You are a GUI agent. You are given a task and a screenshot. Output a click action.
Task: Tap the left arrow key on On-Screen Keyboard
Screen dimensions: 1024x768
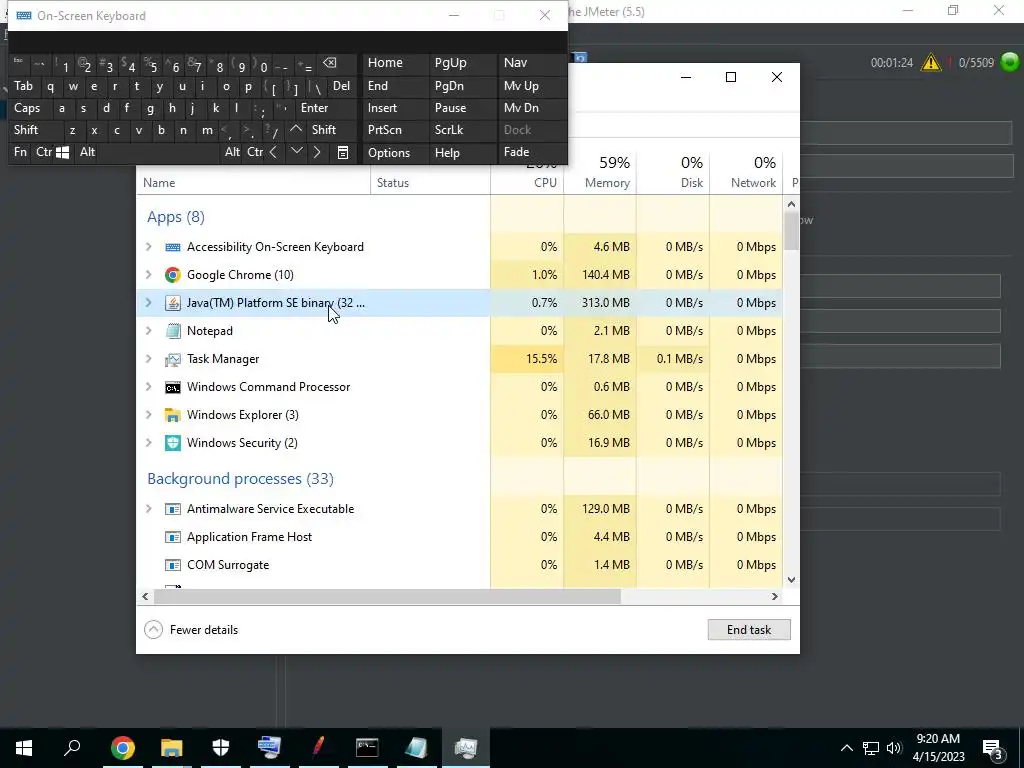(274, 152)
